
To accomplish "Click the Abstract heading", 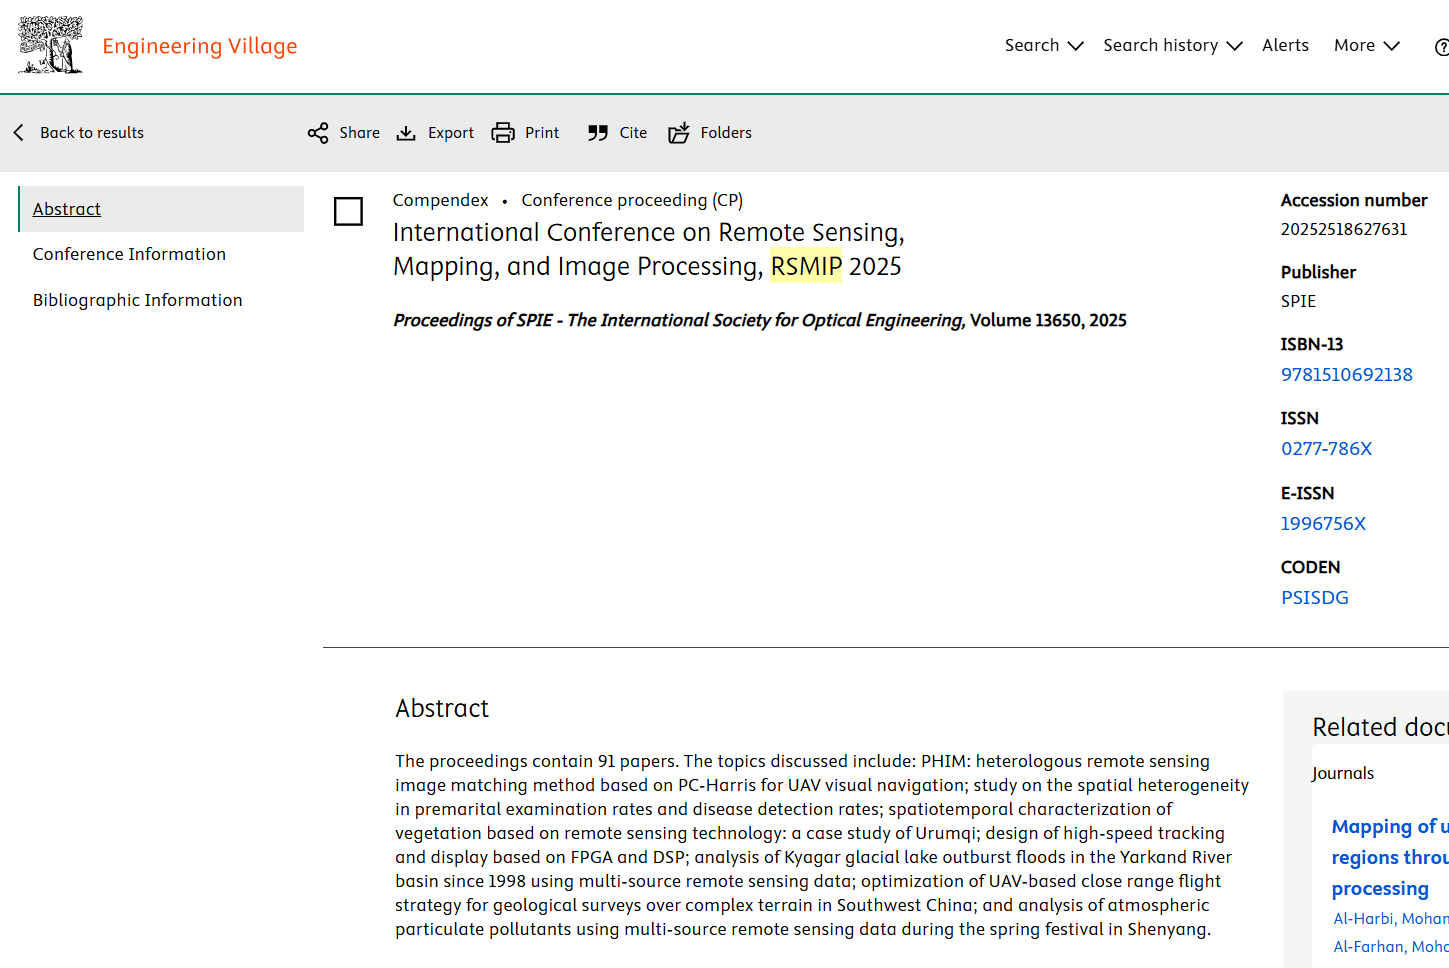I will (x=442, y=708).
